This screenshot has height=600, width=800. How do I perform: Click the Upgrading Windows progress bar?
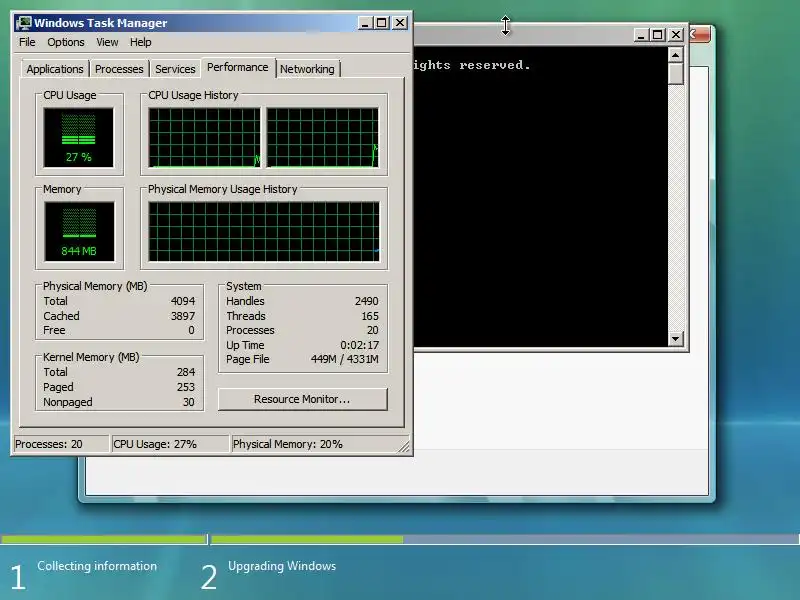coord(505,539)
